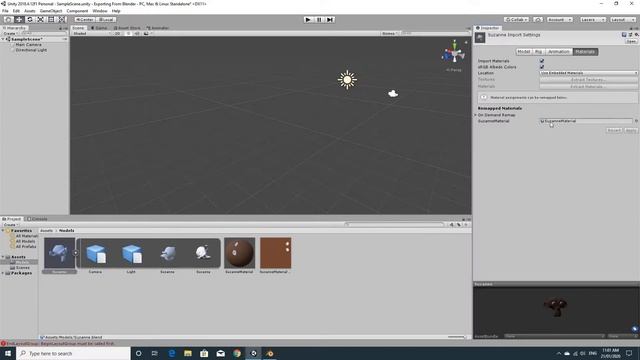The width and height of the screenshot is (640, 360).
Task: Open the Location dropdown for materials
Action: (x=589, y=73)
